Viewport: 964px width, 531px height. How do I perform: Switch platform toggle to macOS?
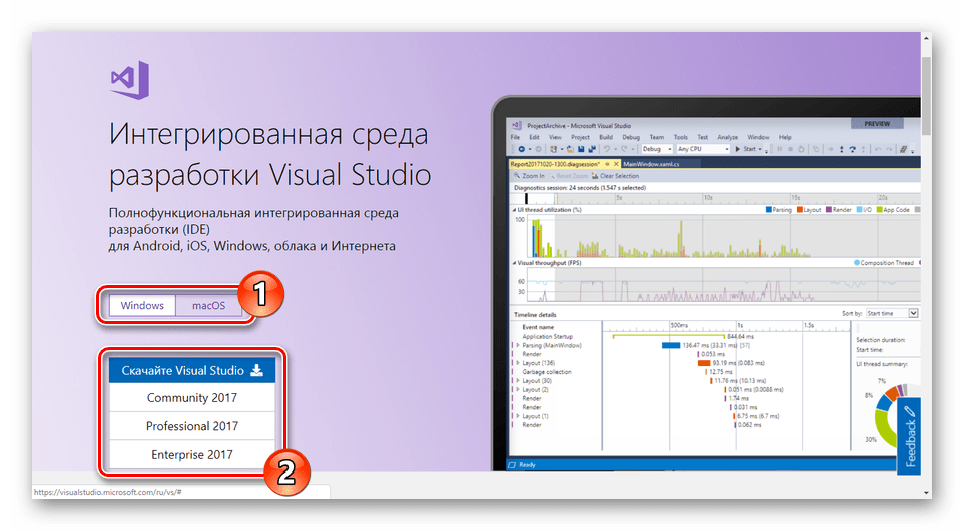click(x=208, y=306)
